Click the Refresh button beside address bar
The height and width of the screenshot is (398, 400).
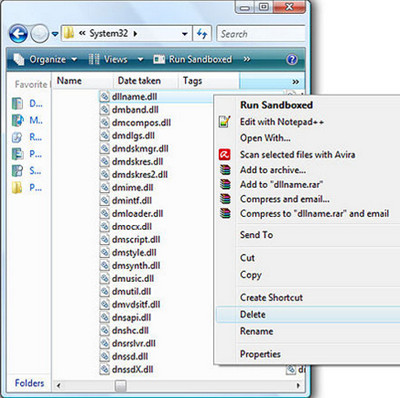click(202, 34)
